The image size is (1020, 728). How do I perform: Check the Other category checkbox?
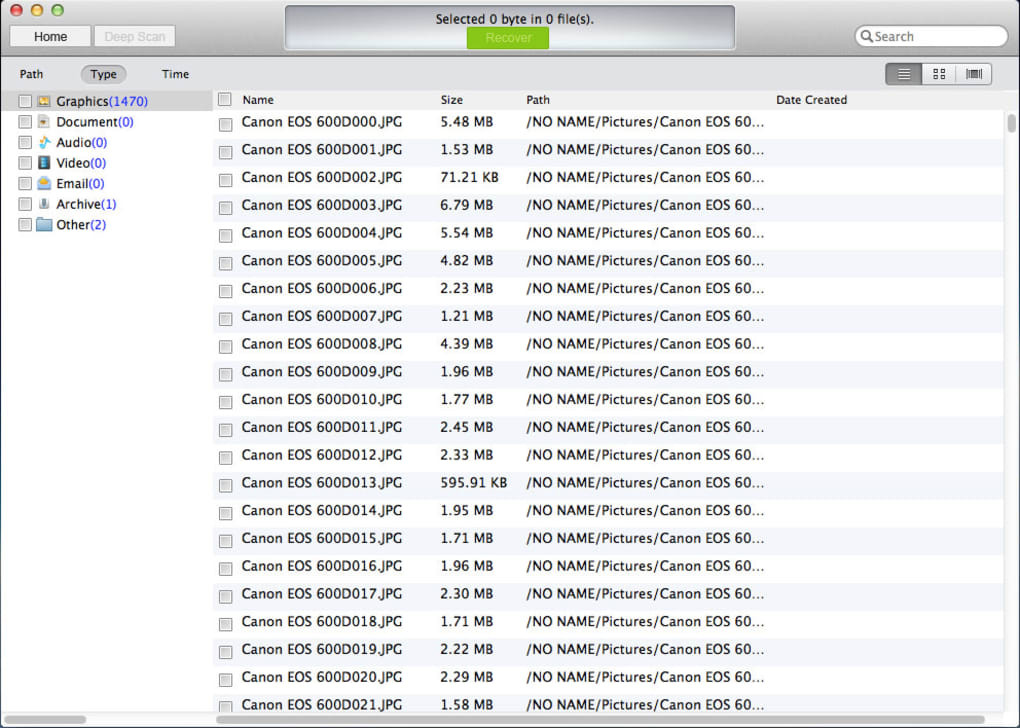[25, 224]
